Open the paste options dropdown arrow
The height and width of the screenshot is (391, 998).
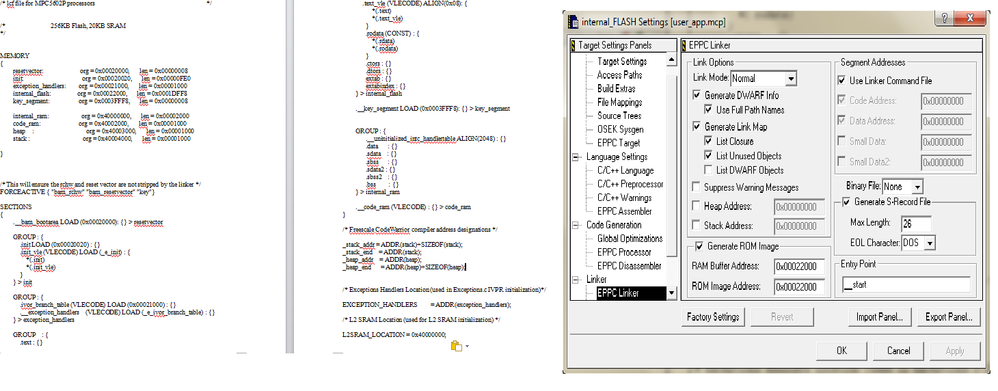(x=467, y=346)
